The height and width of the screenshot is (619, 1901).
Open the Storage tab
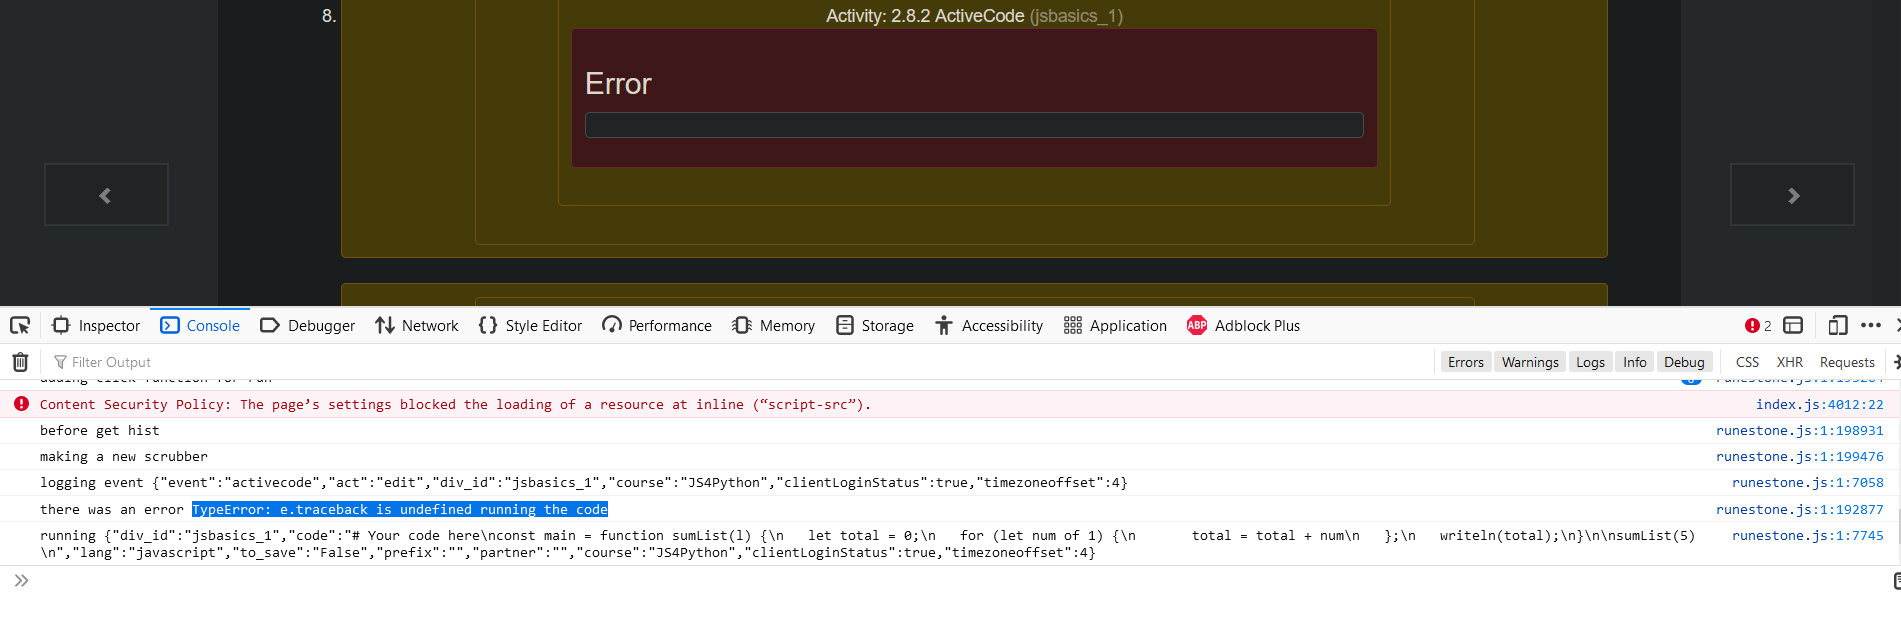[x=875, y=326]
